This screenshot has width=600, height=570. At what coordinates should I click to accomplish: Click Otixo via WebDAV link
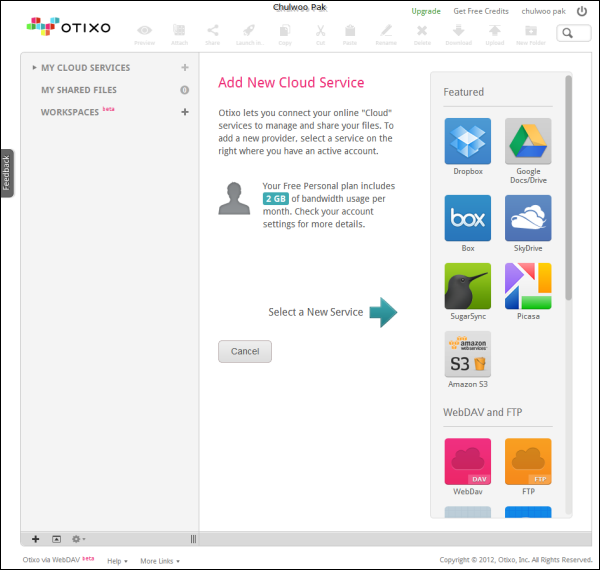pos(51,560)
